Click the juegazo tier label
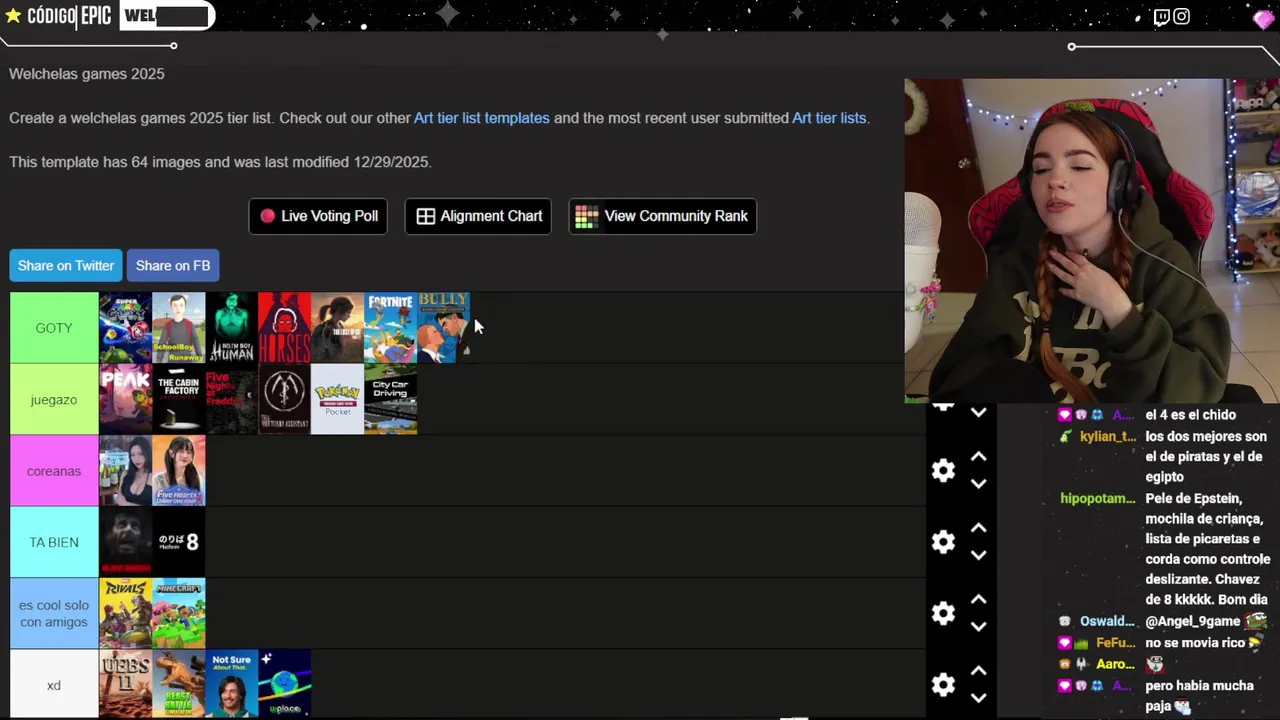The height and width of the screenshot is (720, 1280). click(x=54, y=399)
